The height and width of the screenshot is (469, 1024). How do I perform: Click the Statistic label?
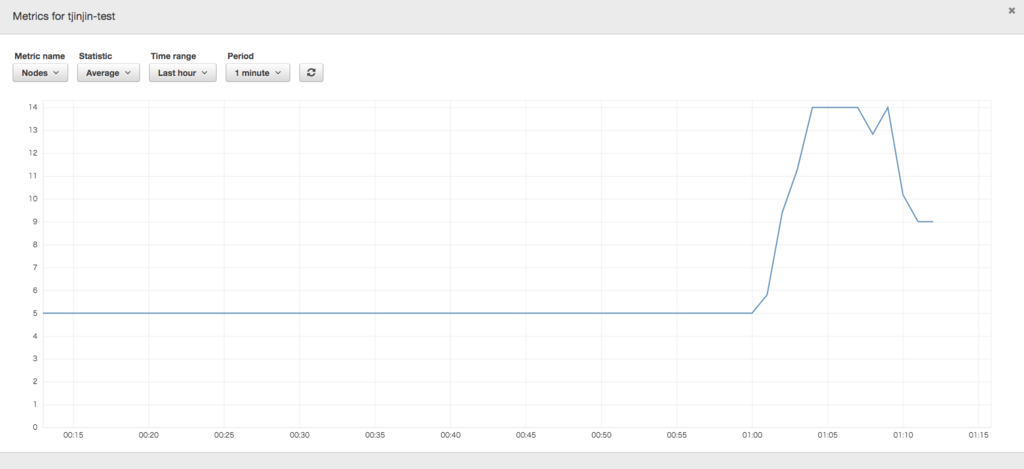(96, 56)
